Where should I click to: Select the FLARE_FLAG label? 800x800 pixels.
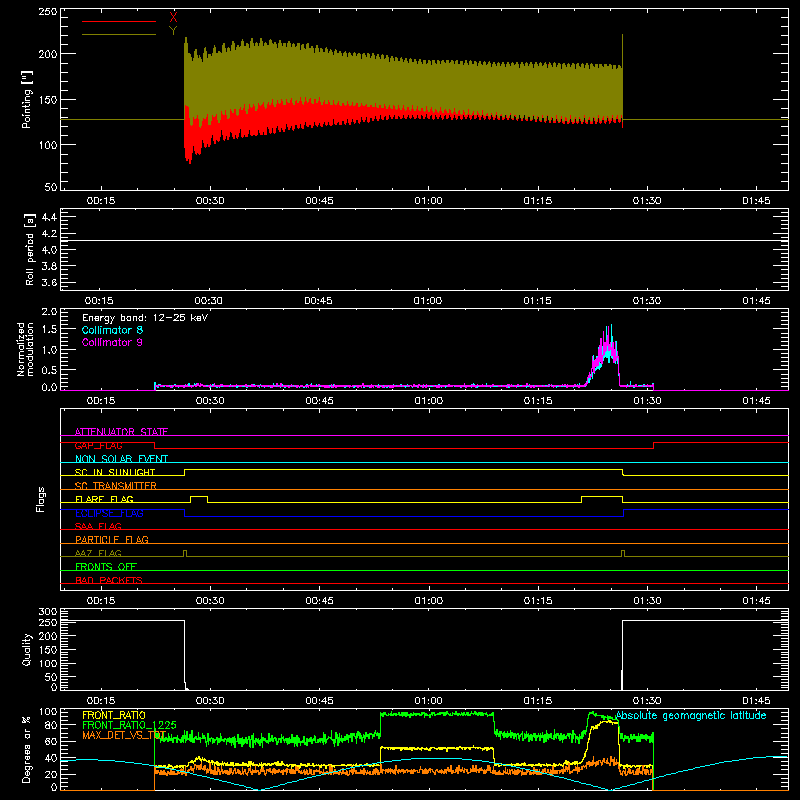(104, 499)
